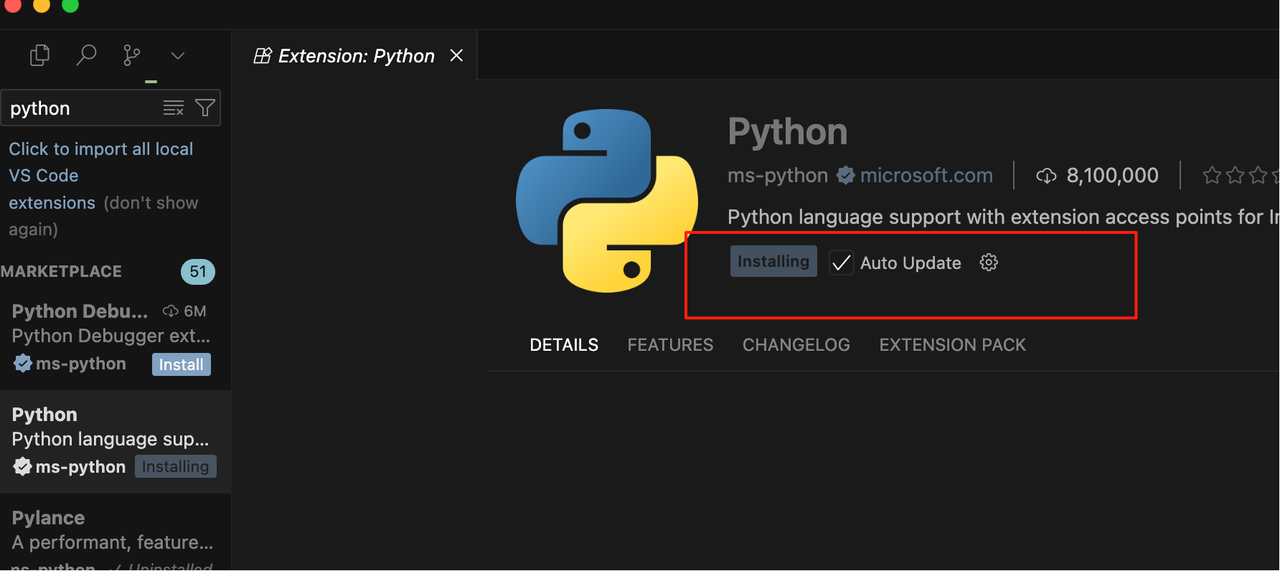Click the large Python logo

pyautogui.click(x=607, y=200)
